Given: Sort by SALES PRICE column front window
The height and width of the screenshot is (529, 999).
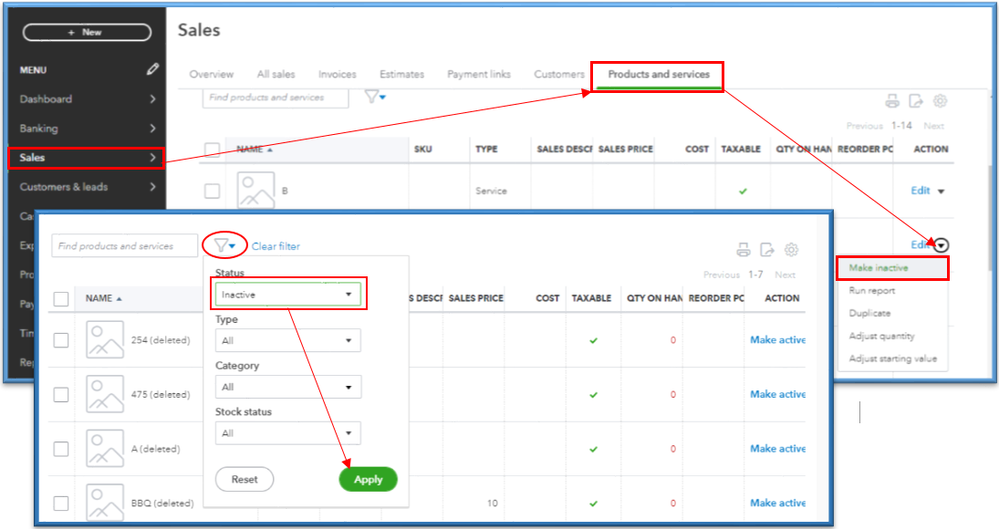Looking at the screenshot, I should (475, 298).
